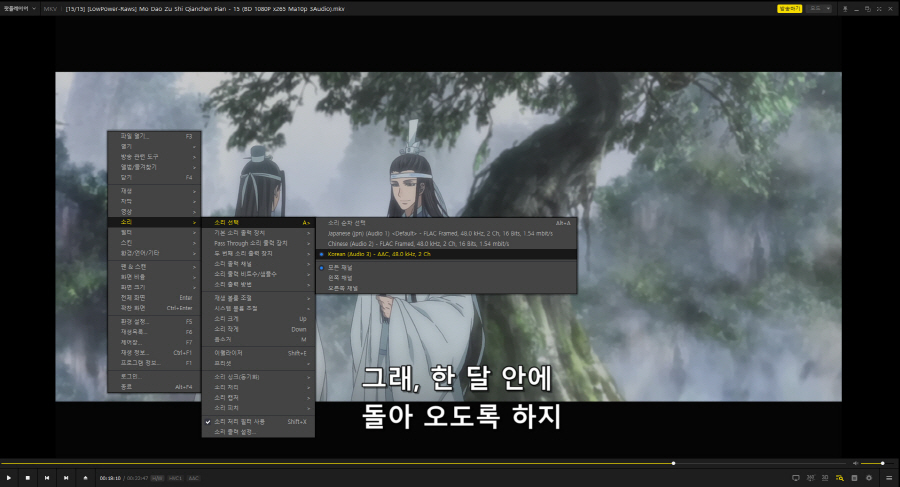Image resolution: width=900 pixels, height=487 pixels.
Task: Skip to the next file
Action: point(66,478)
